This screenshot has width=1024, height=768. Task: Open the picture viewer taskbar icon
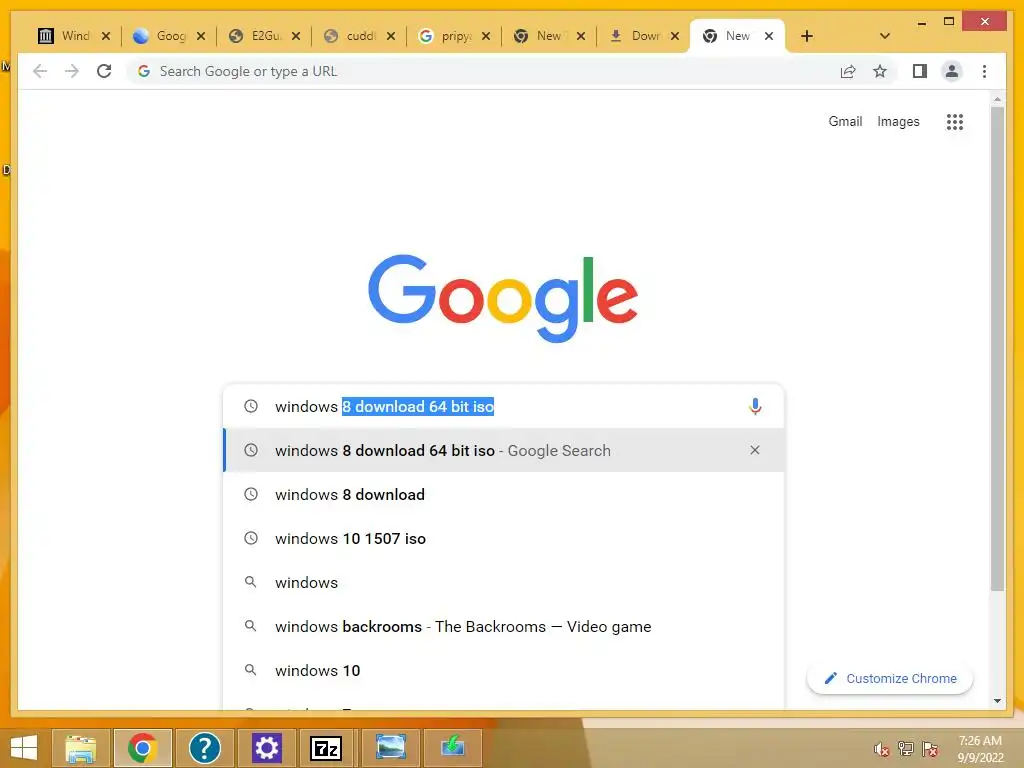coord(391,748)
